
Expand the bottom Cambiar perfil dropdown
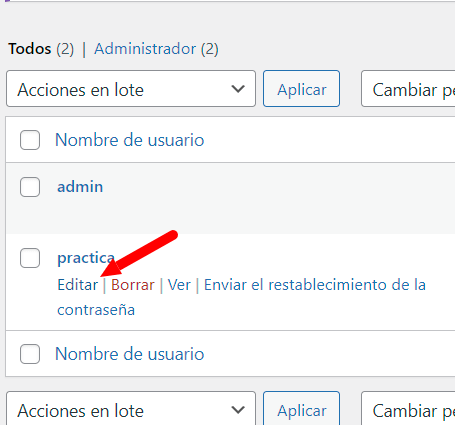click(408, 409)
